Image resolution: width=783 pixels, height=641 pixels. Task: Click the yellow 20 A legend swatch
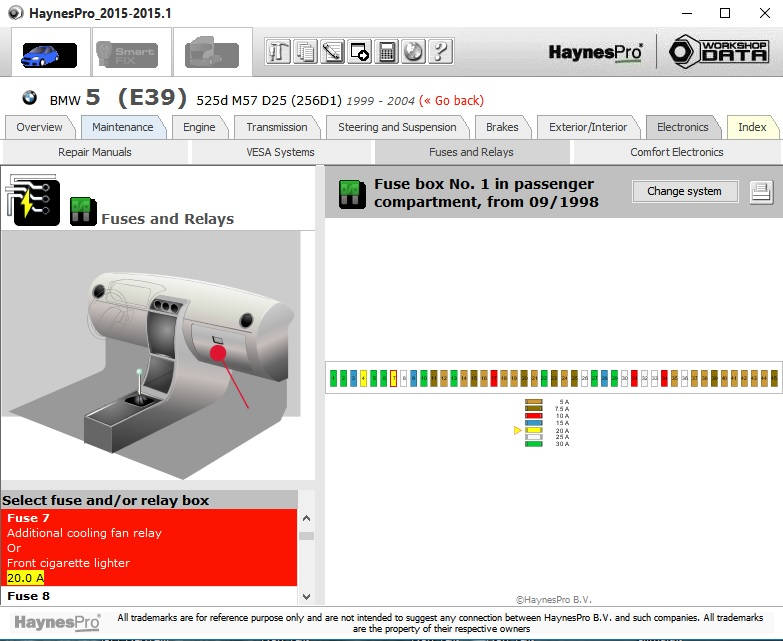[534, 430]
